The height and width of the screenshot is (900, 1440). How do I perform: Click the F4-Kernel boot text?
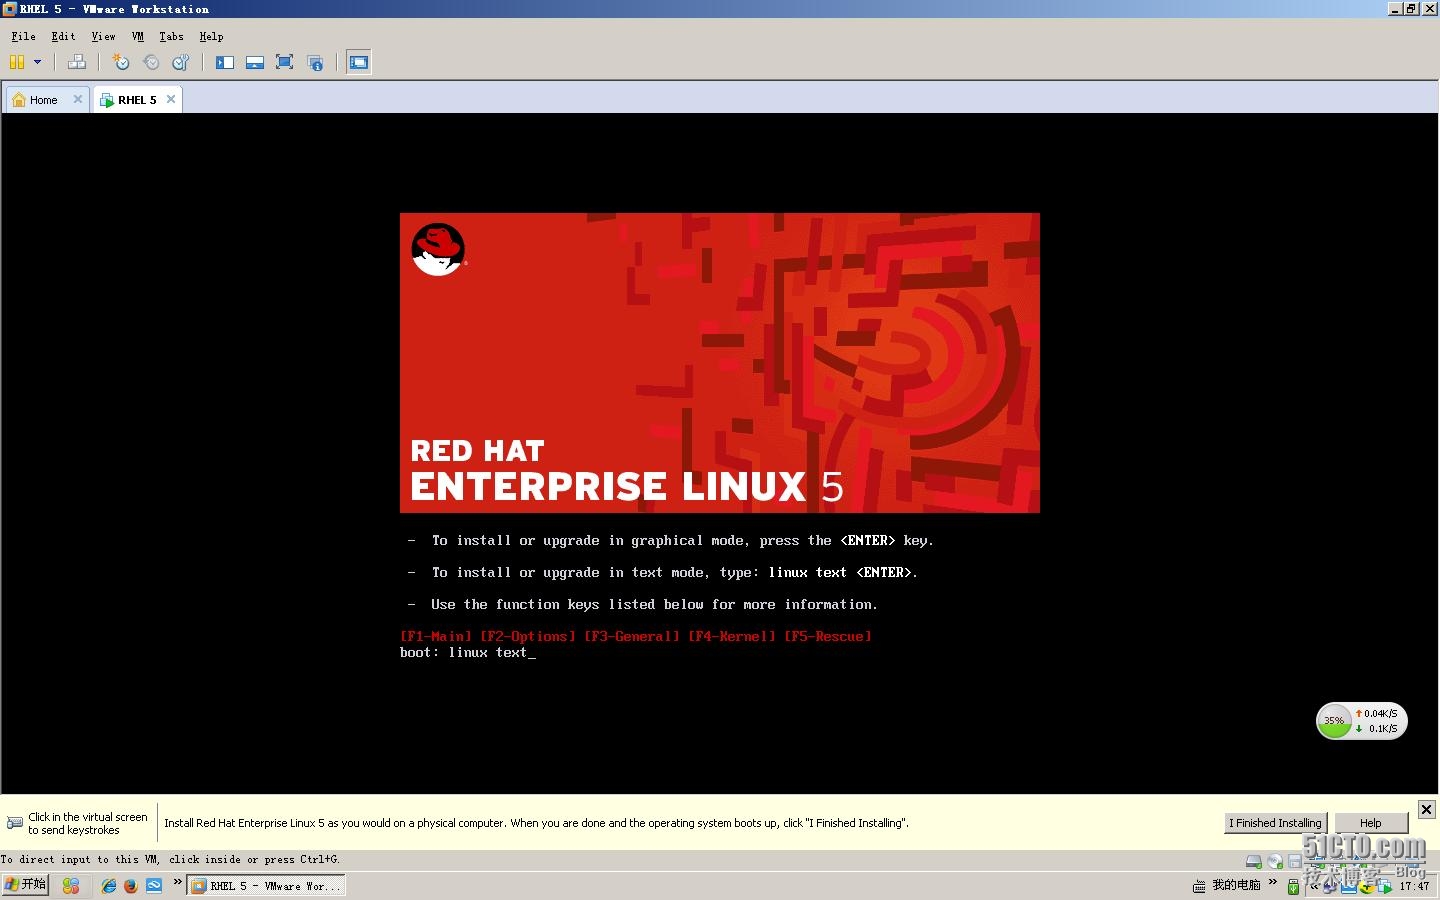(x=732, y=636)
